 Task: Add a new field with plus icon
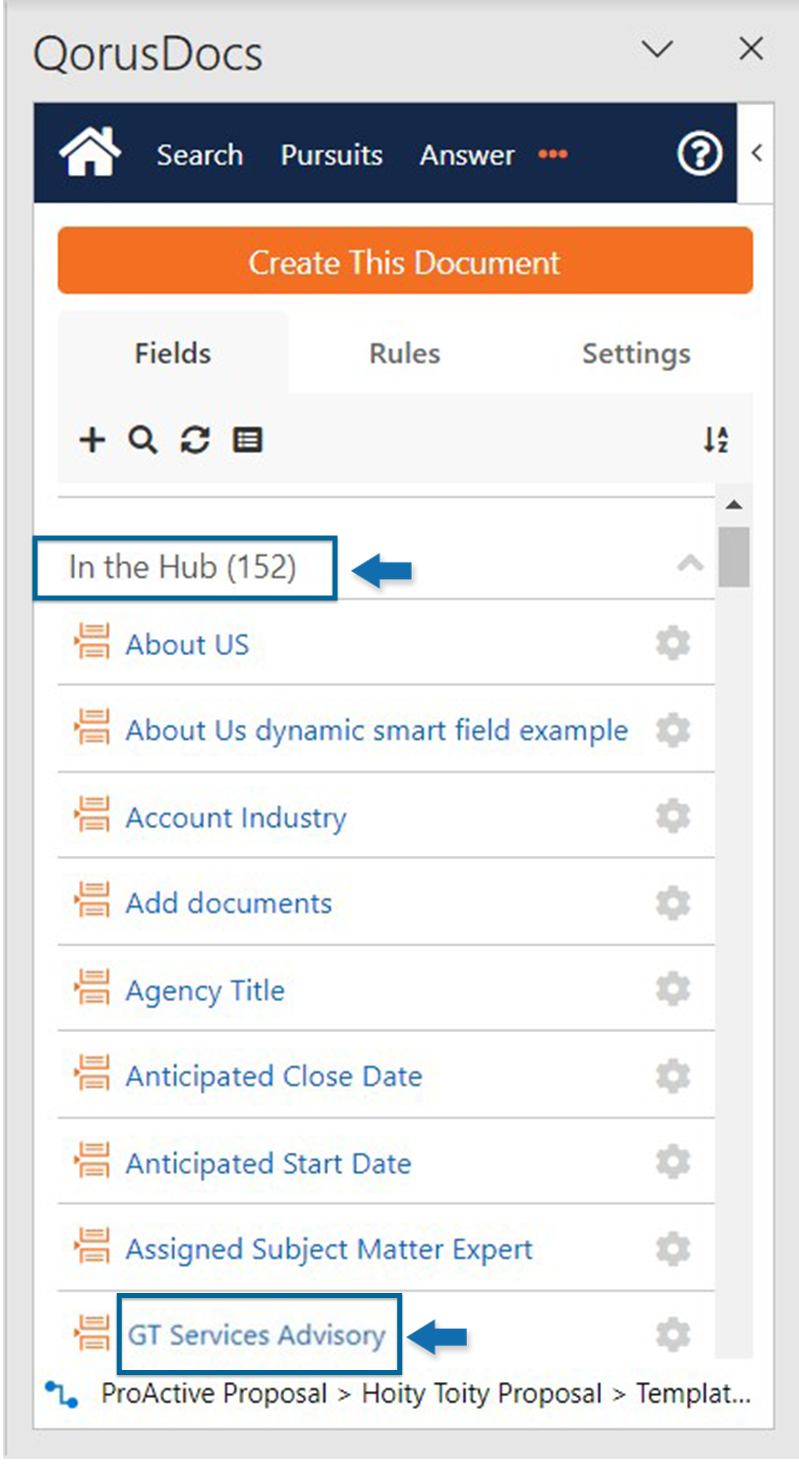tap(92, 440)
